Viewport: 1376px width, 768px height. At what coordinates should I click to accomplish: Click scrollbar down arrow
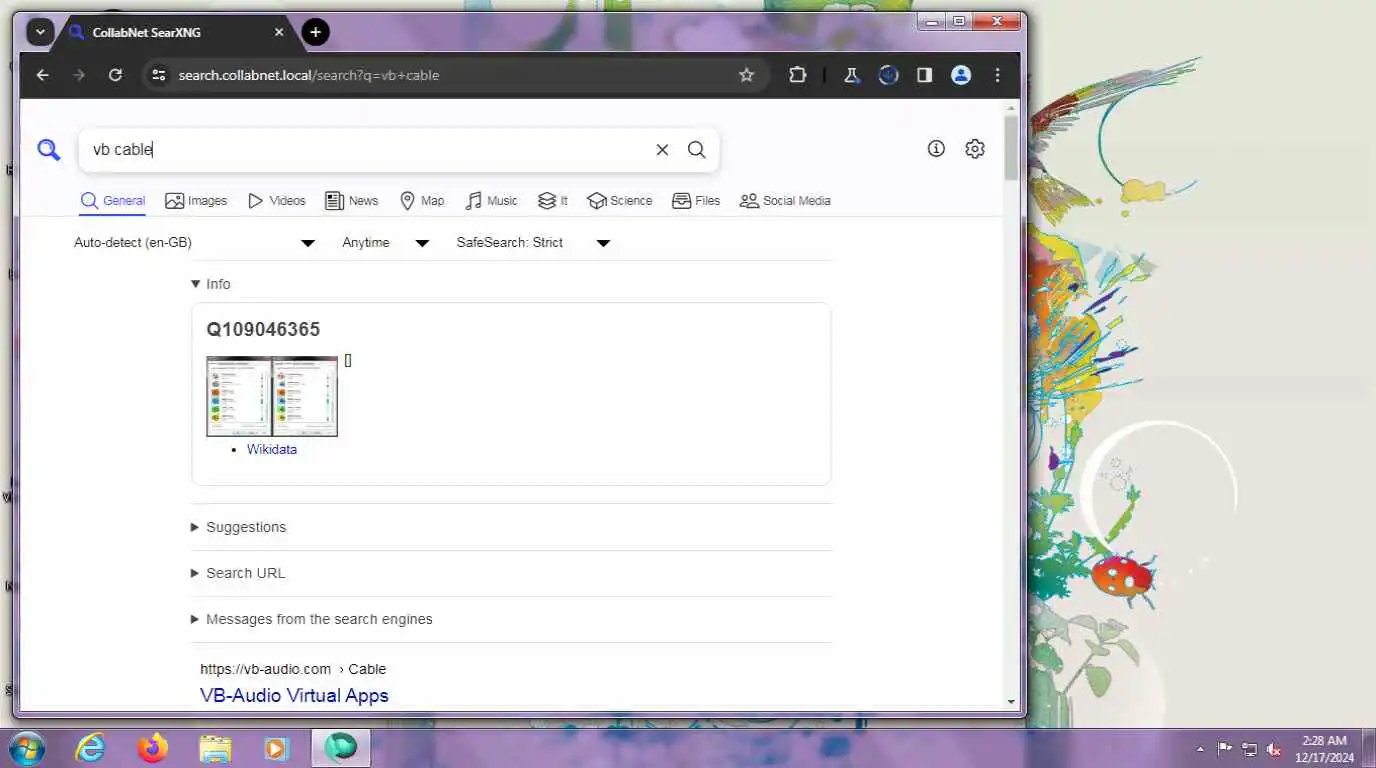click(1011, 702)
